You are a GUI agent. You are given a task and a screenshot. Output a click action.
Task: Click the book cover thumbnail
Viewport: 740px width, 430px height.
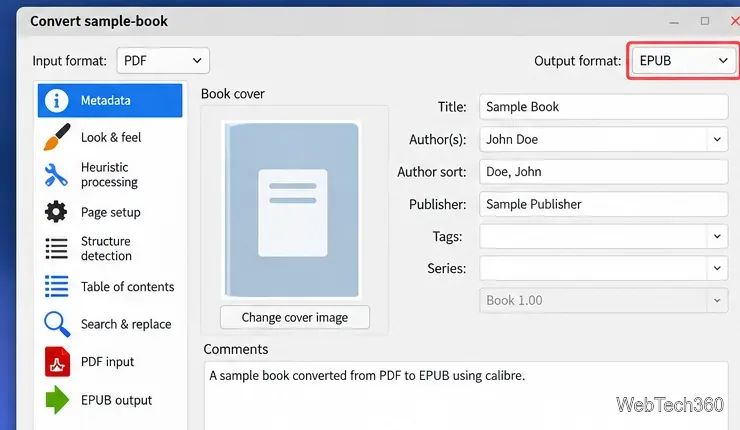click(292, 210)
